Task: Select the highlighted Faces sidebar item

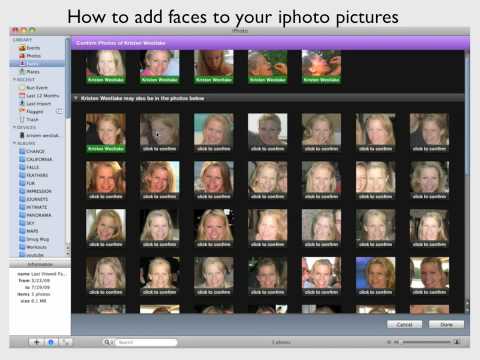Action: click(x=37, y=63)
